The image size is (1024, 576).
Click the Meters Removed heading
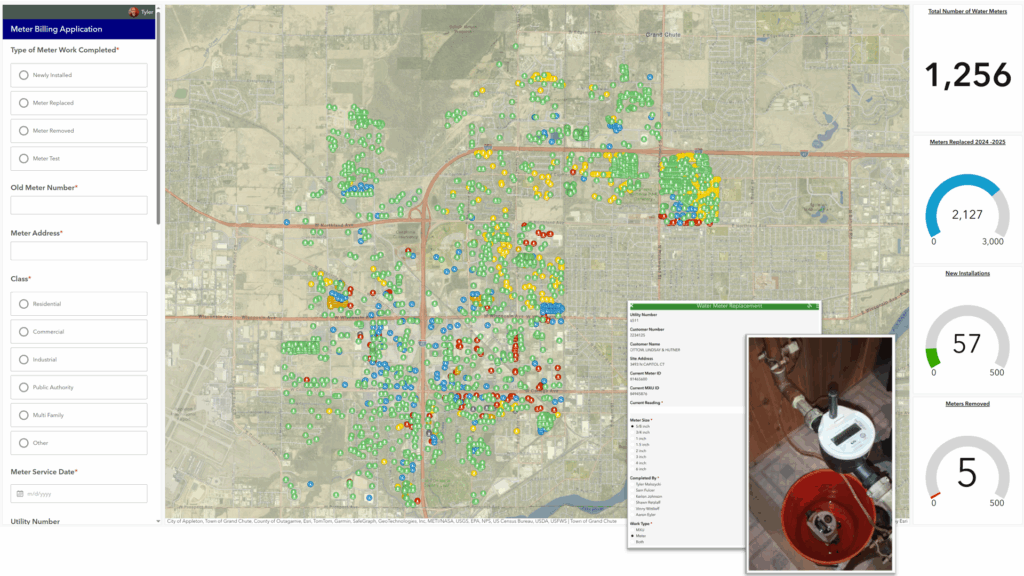(967, 404)
